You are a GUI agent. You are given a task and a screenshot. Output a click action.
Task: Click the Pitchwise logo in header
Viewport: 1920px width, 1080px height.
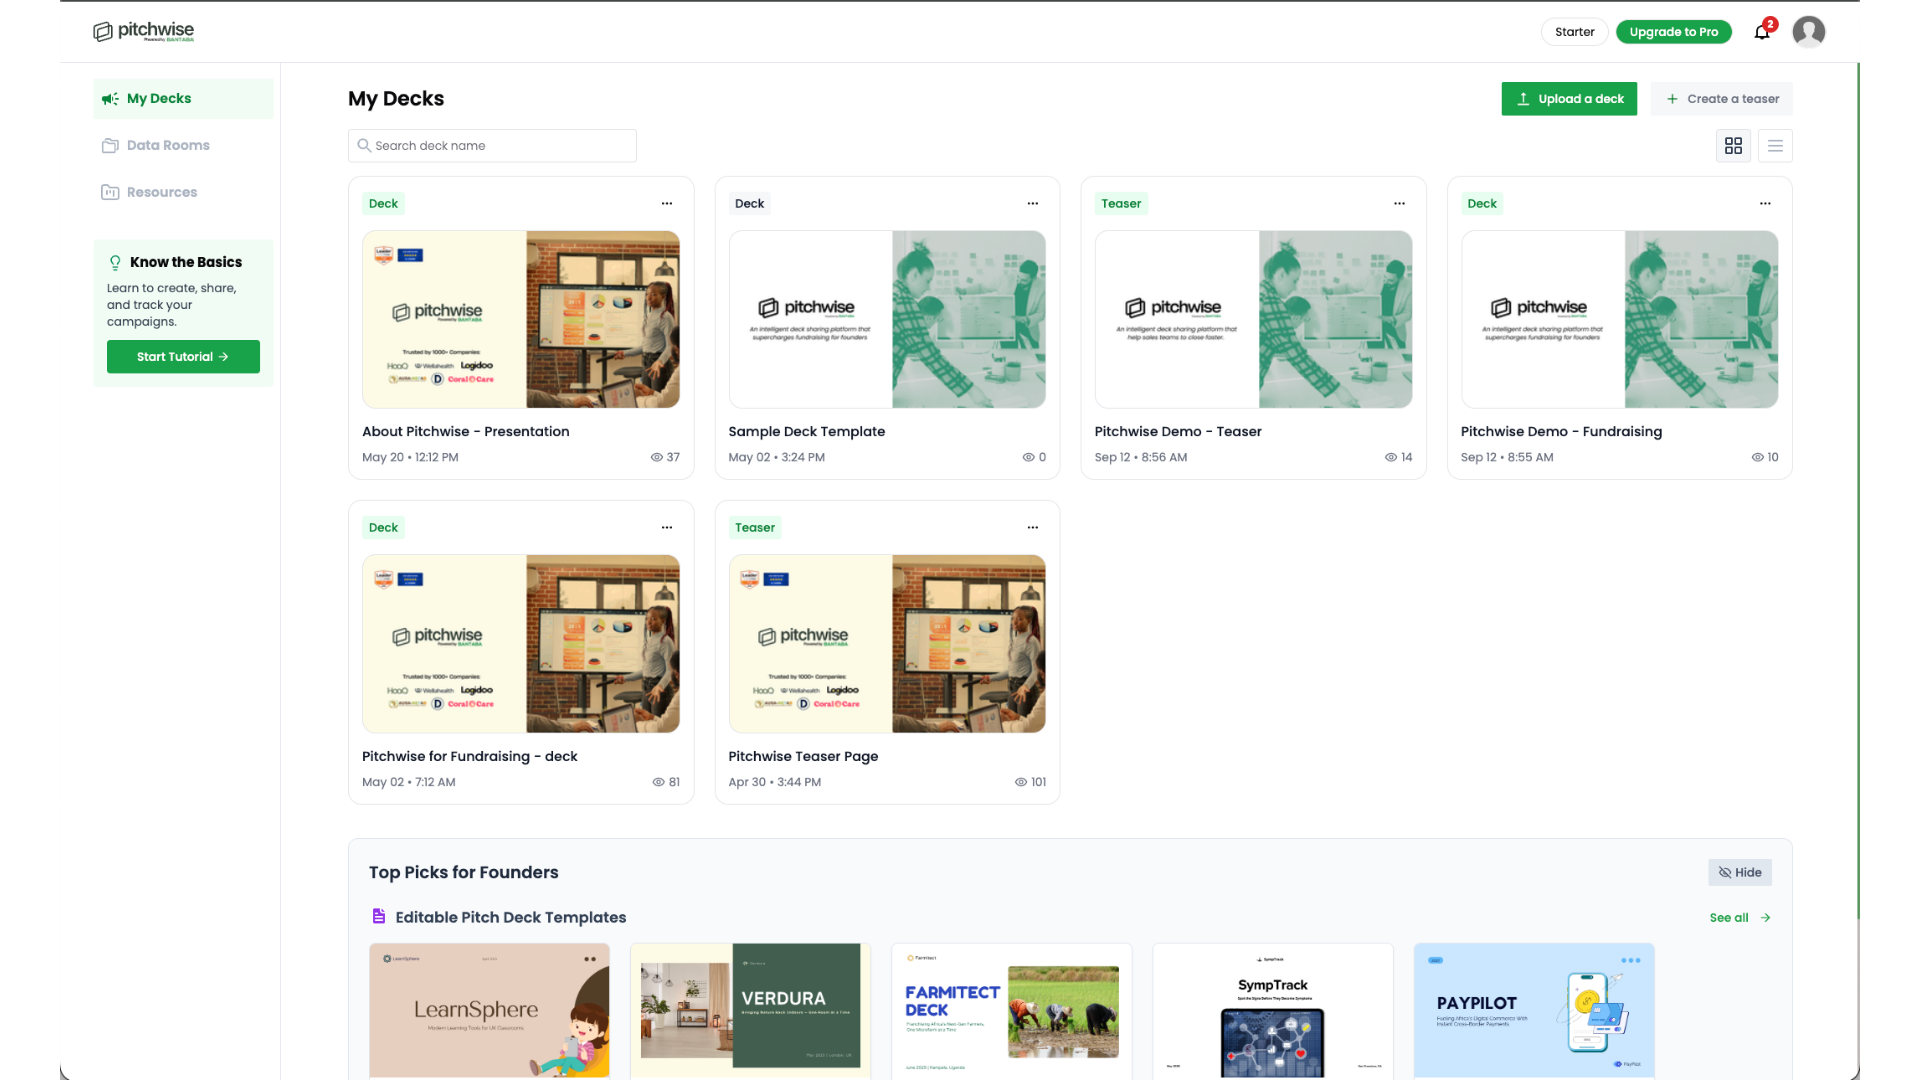tap(144, 31)
